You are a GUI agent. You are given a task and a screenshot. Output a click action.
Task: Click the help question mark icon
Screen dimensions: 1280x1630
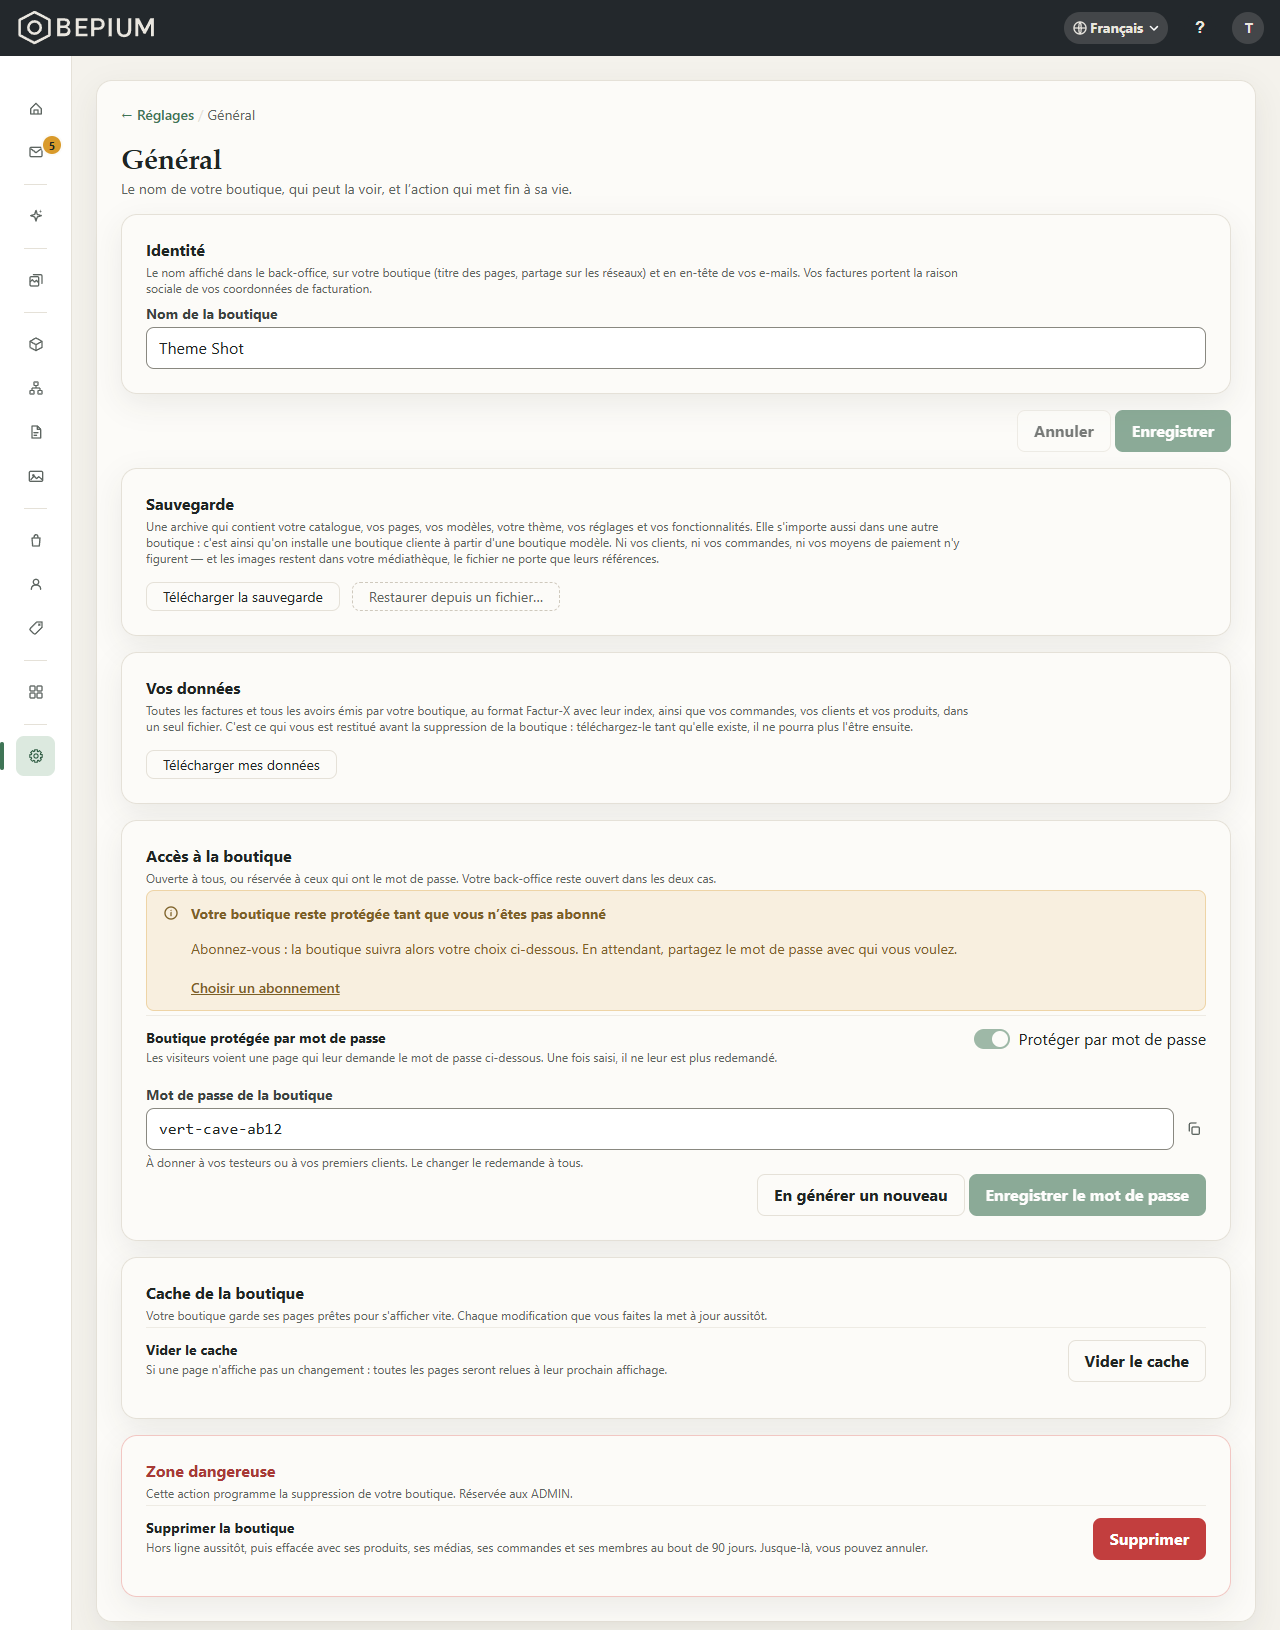pos(1200,28)
